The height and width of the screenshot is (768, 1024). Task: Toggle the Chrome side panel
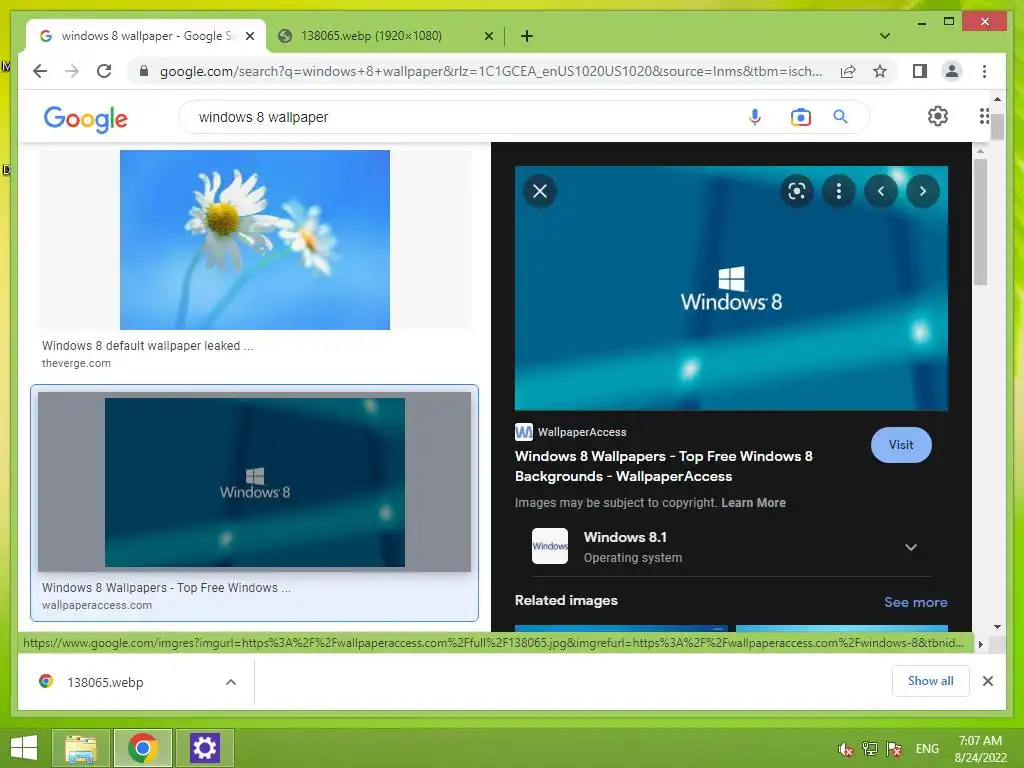(x=920, y=71)
